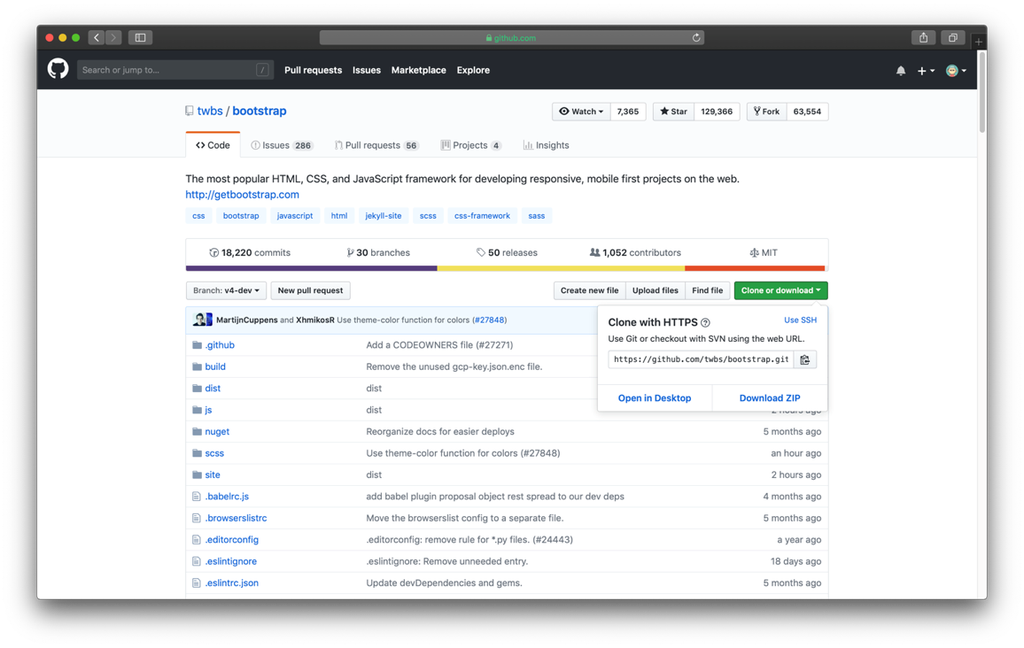Open the notifications bell

901,71
